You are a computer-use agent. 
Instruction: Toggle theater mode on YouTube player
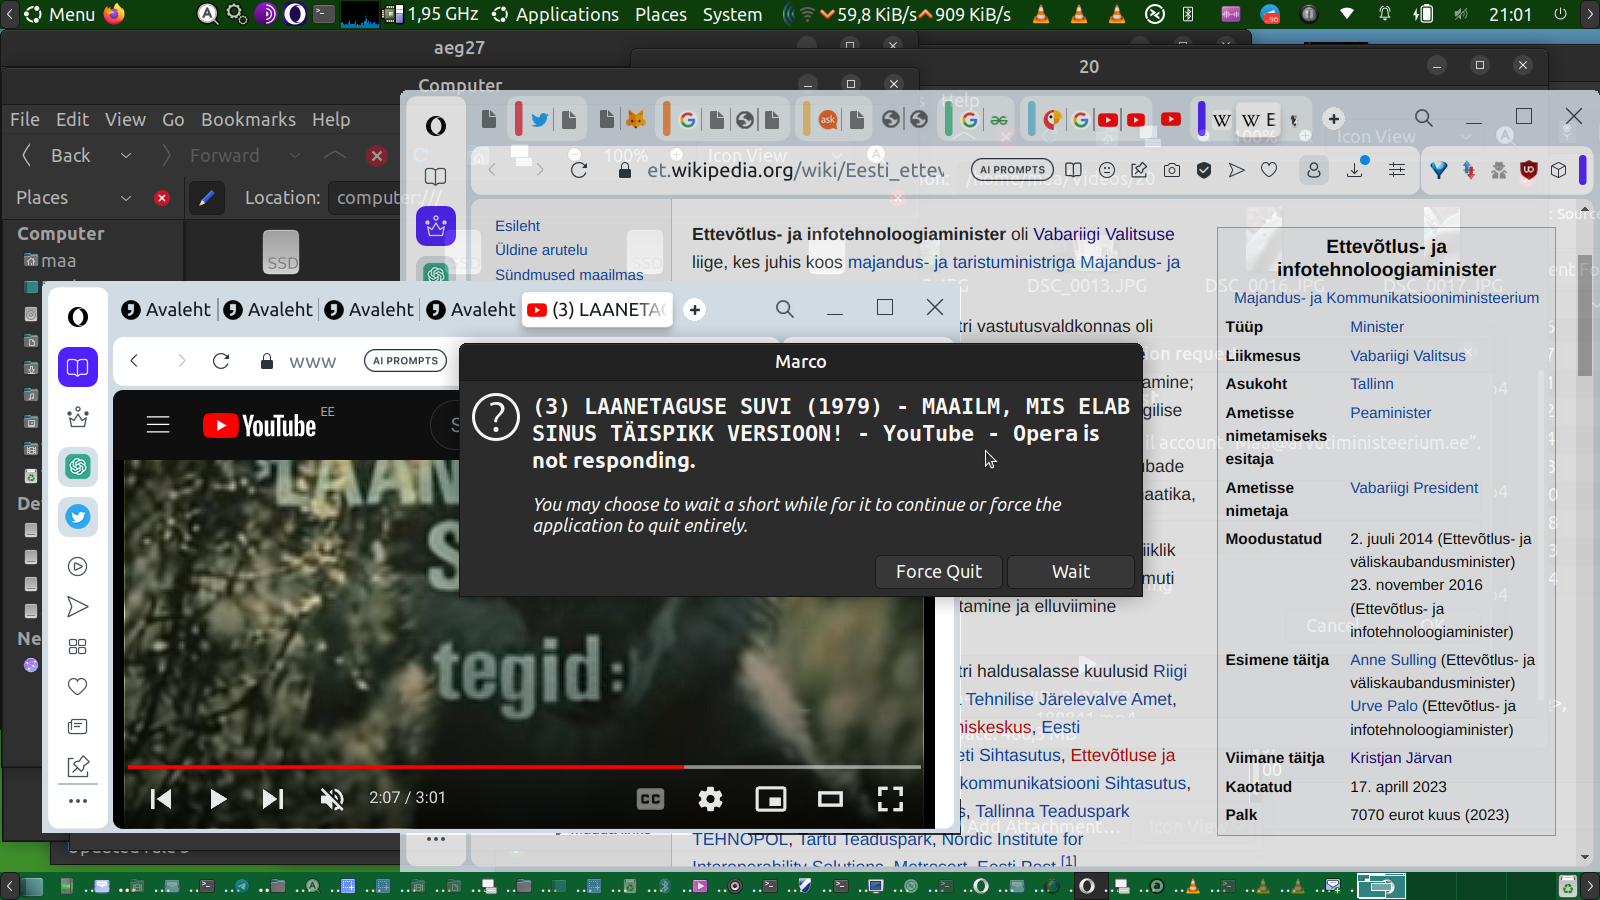(830, 798)
